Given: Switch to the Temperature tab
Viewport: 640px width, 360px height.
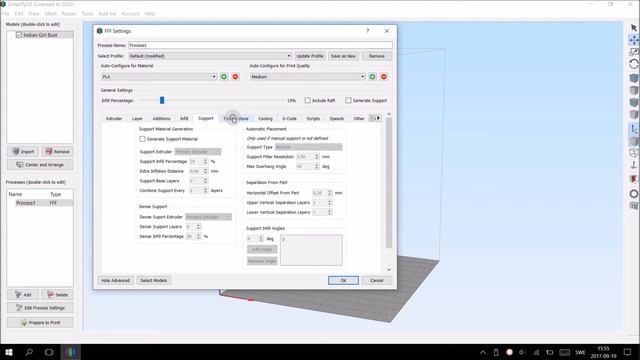Looking at the screenshot, I should click(236, 119).
